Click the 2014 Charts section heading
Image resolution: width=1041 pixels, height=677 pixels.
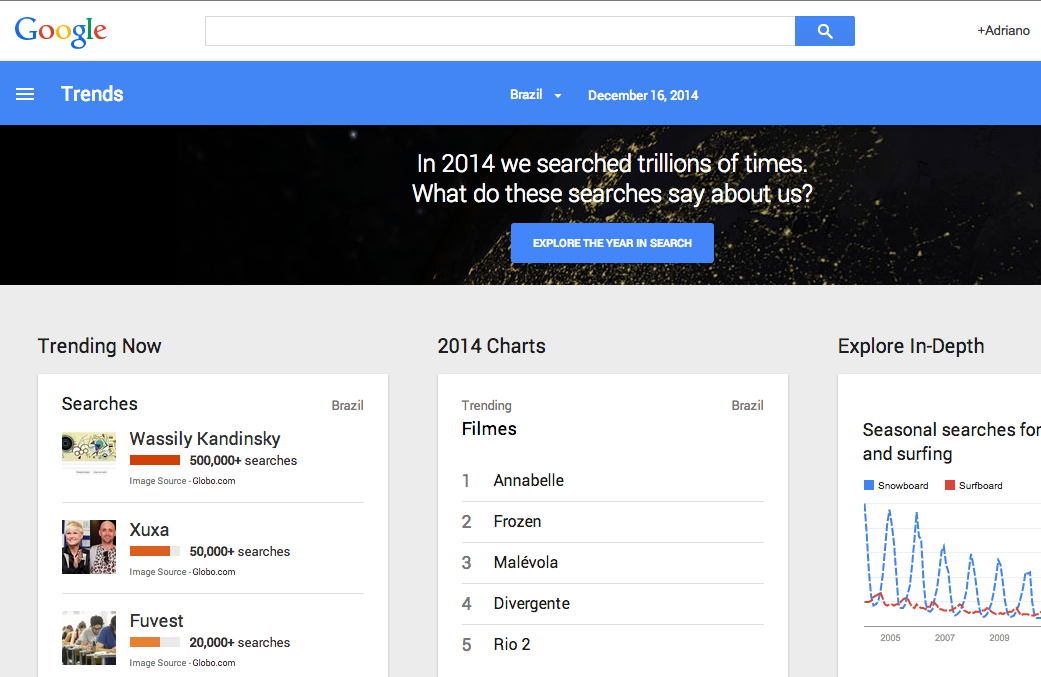(x=491, y=346)
